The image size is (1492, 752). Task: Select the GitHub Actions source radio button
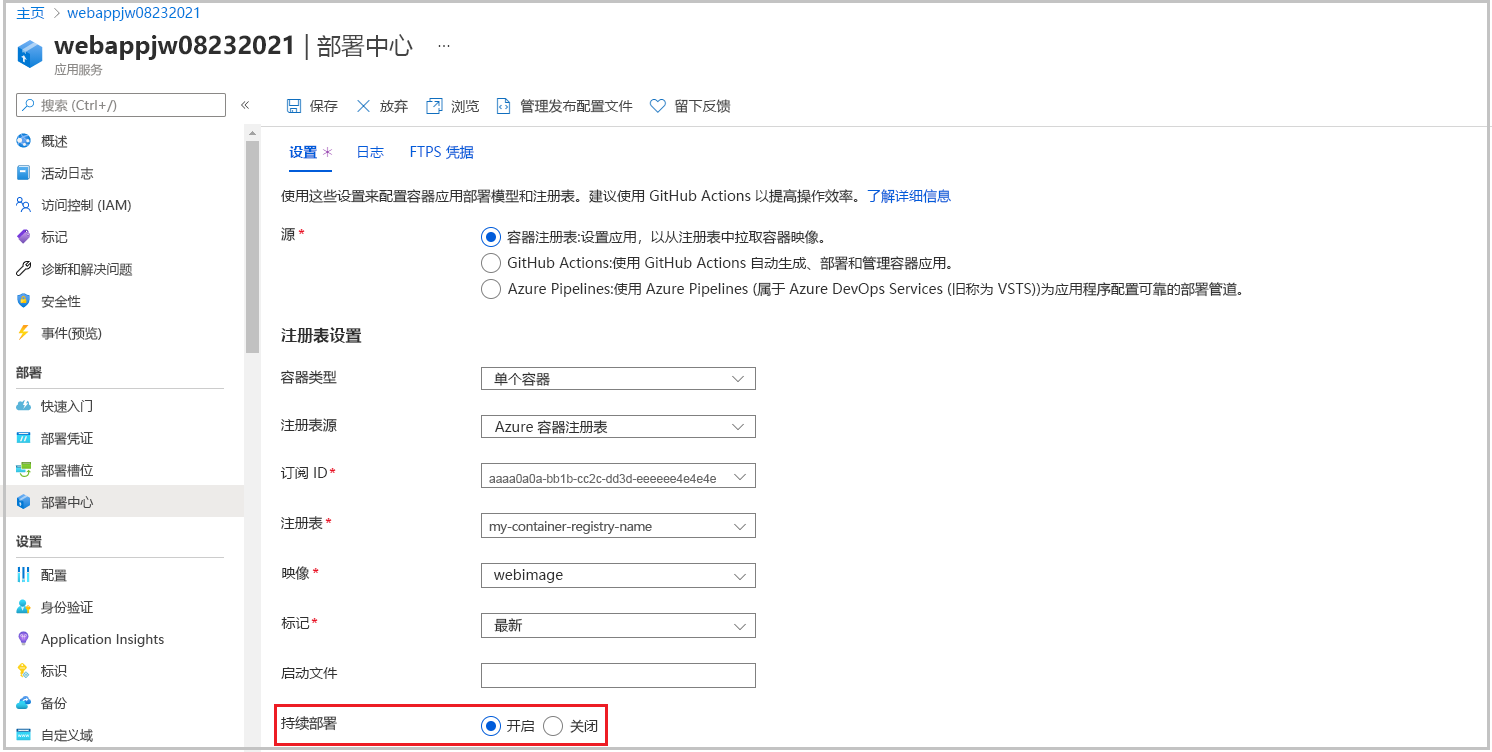click(x=490, y=263)
